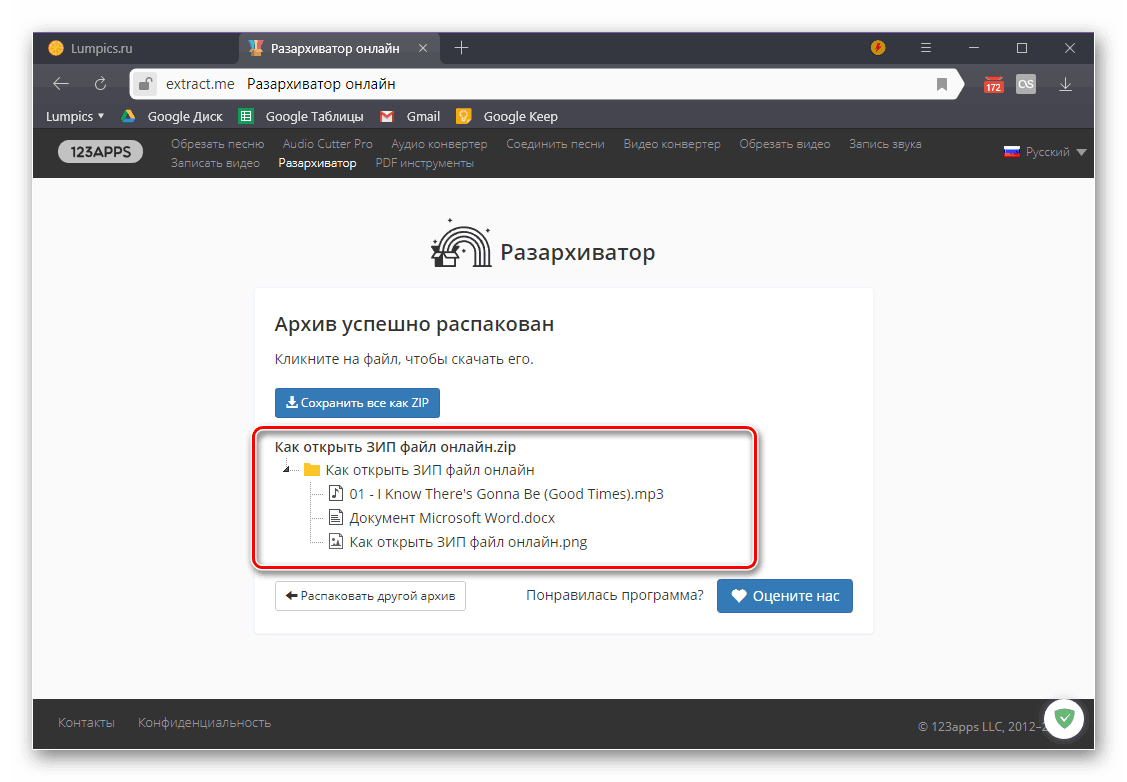Click the lock icon in the address bar
Image resolution: width=1127 pixels, height=782 pixels.
pyautogui.click(x=146, y=84)
